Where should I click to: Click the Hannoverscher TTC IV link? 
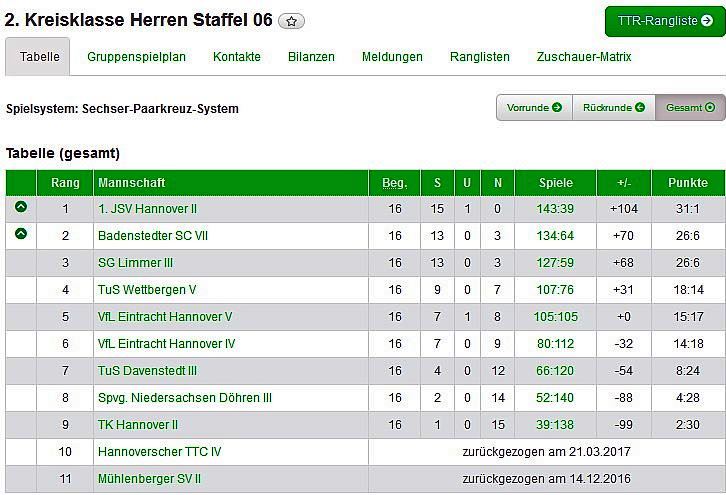(x=159, y=452)
